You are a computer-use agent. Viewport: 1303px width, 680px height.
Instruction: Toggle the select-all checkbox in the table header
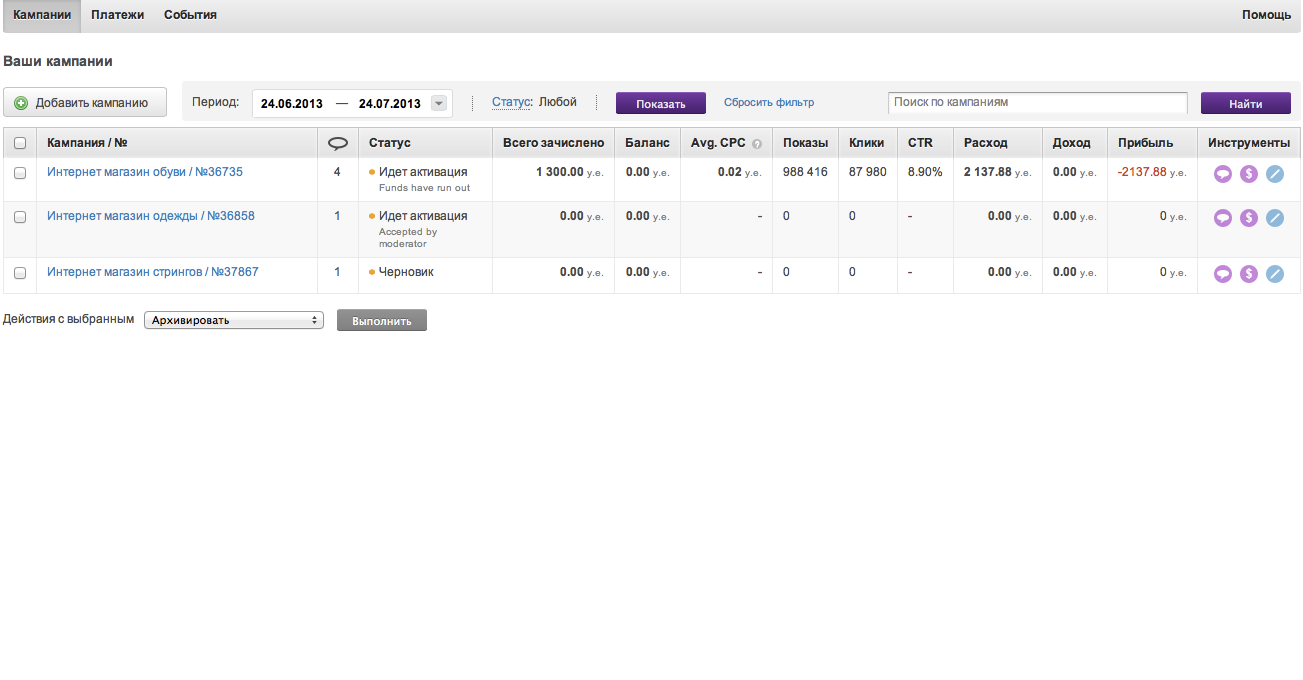coord(20,144)
